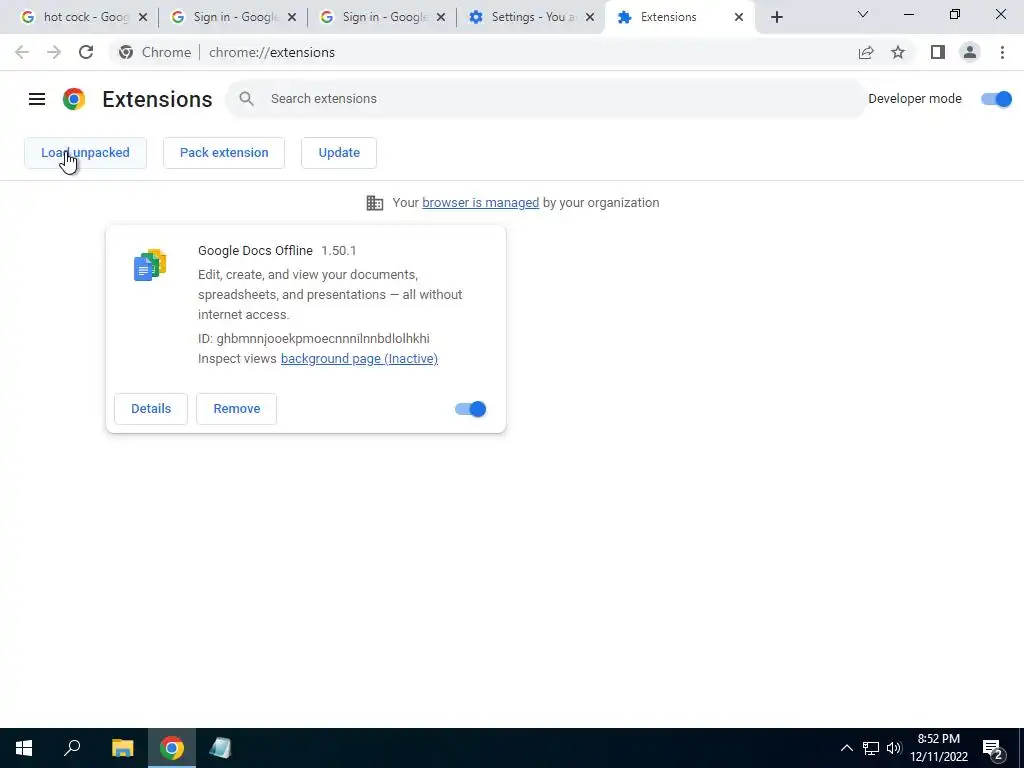1024x768 pixels.
Task: Click the extension ID text
Action: [x=313, y=338]
